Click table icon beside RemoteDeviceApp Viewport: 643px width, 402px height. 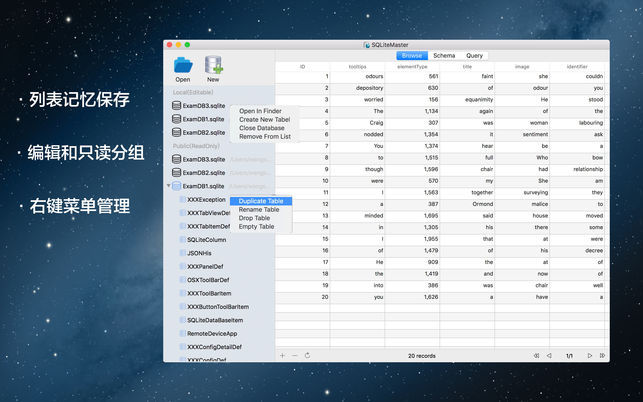[x=183, y=333]
